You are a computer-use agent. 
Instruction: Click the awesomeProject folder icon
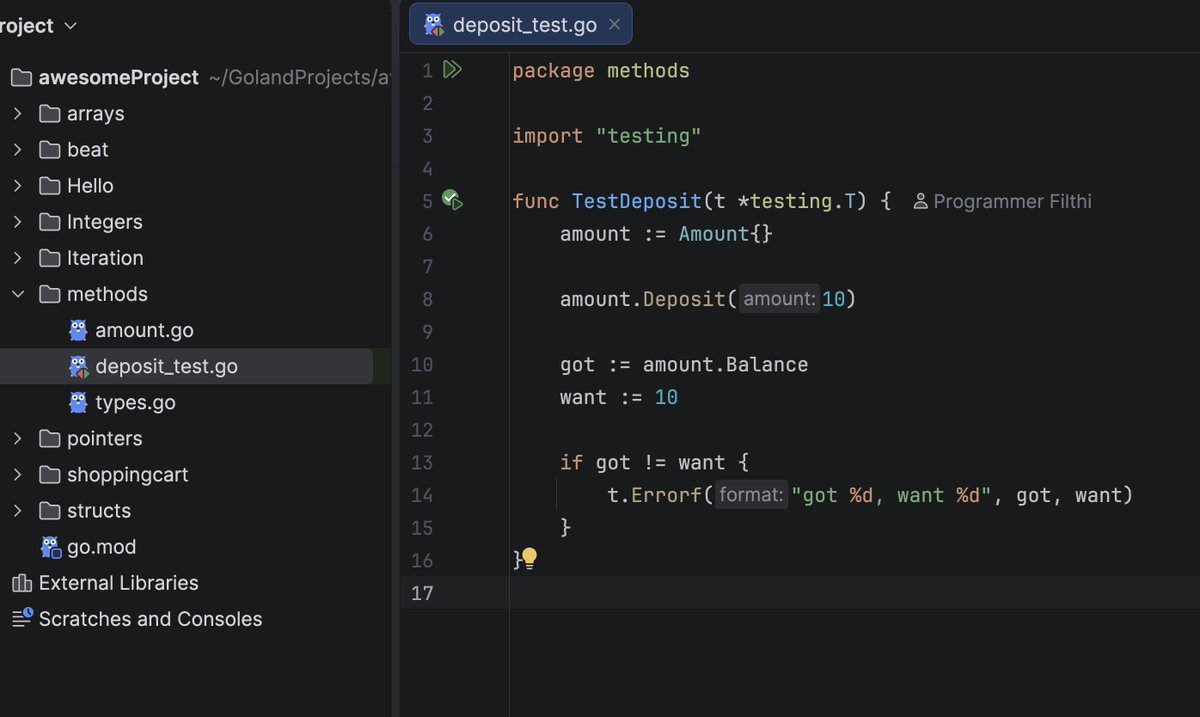point(21,78)
